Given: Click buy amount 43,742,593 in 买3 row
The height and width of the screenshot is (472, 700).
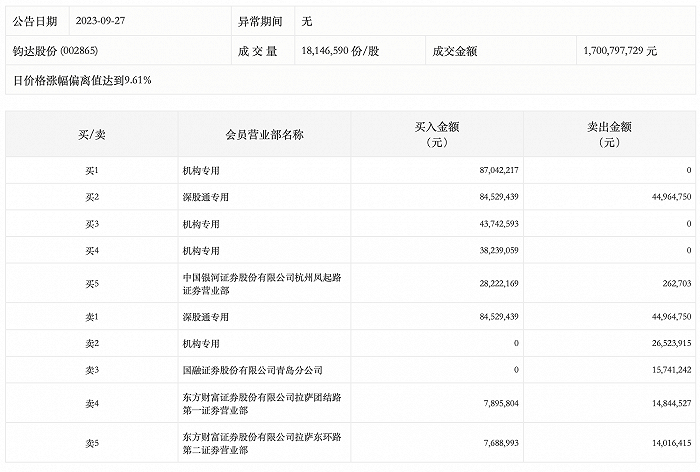Looking at the screenshot, I should [499, 224].
